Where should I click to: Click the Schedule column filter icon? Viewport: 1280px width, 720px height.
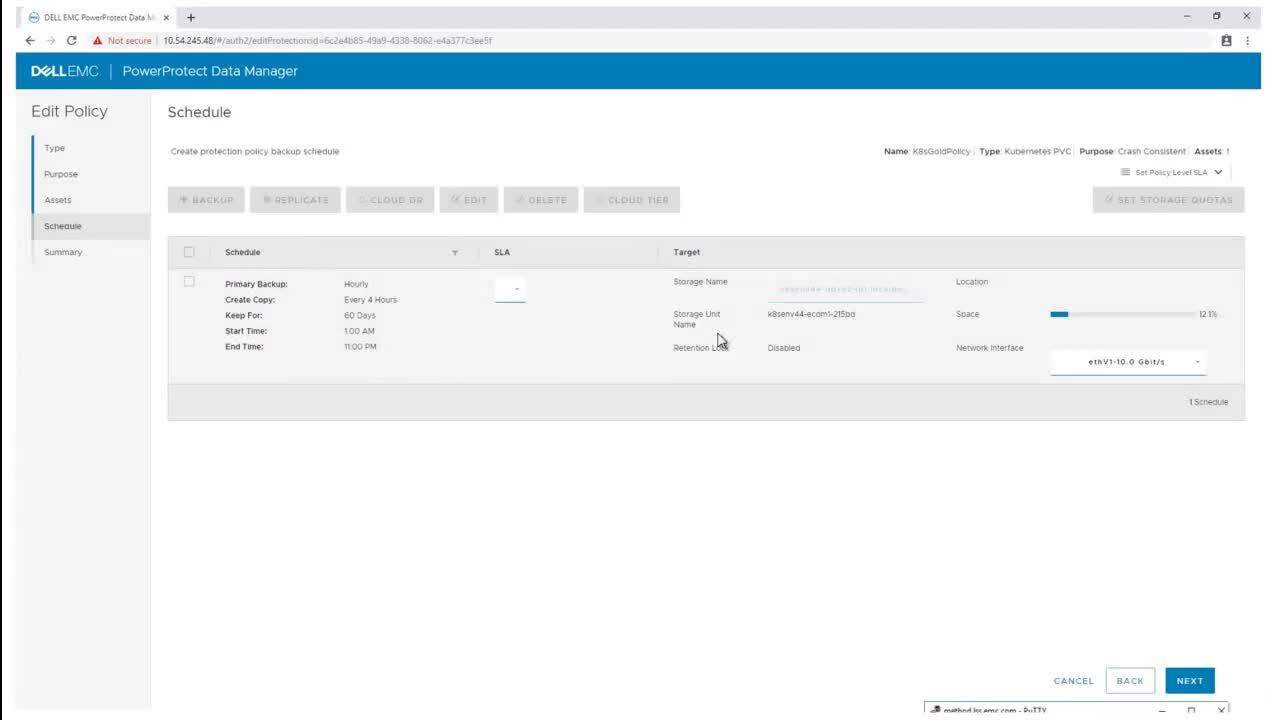[455, 253]
